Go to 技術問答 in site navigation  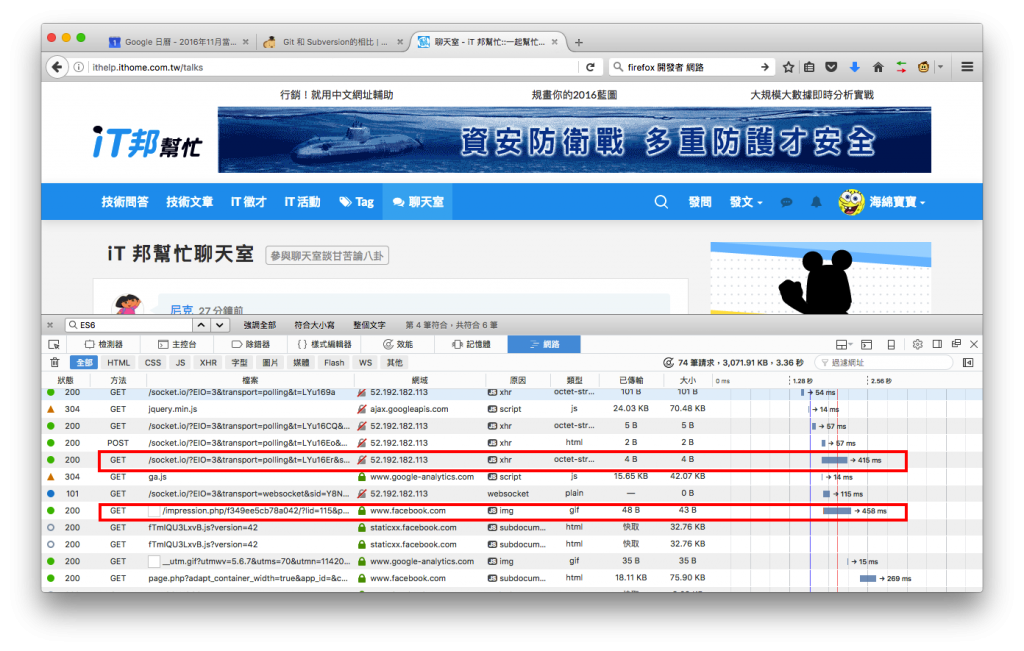[x=125, y=202]
